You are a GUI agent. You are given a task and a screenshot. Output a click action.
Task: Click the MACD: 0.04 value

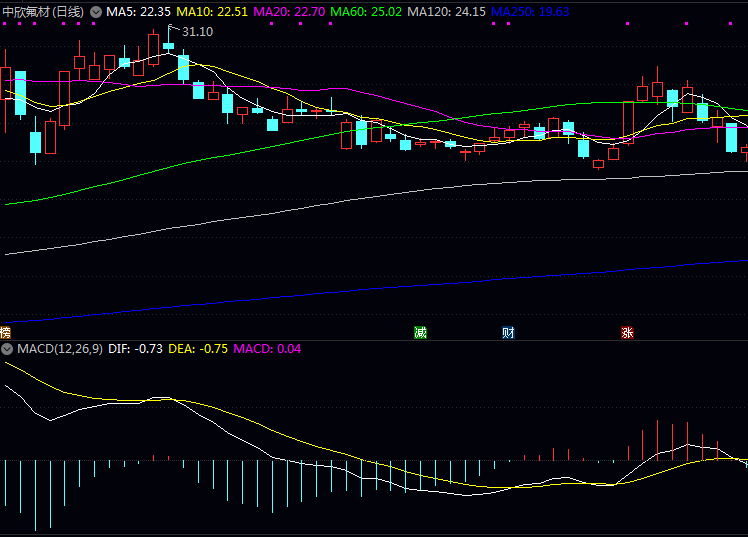pyautogui.click(x=267, y=349)
